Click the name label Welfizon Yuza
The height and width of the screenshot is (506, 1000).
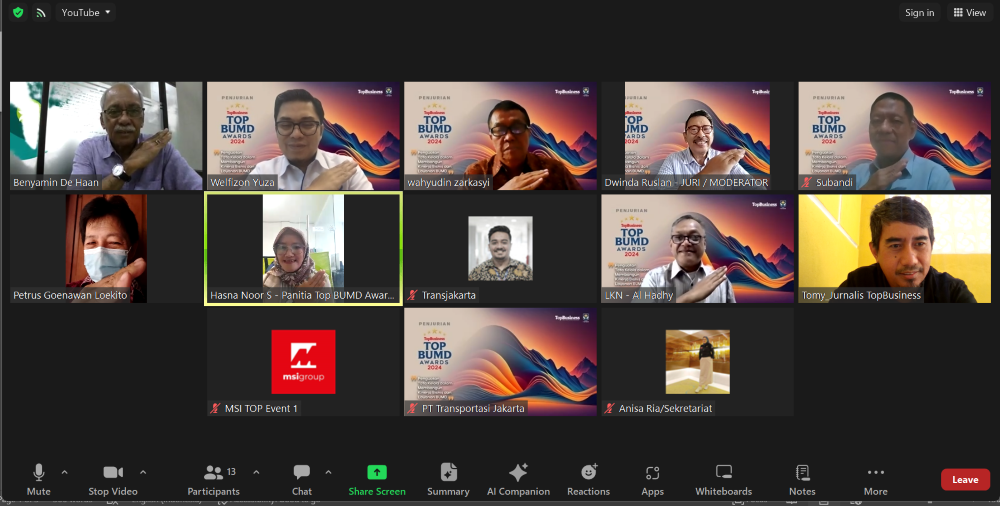(x=242, y=182)
